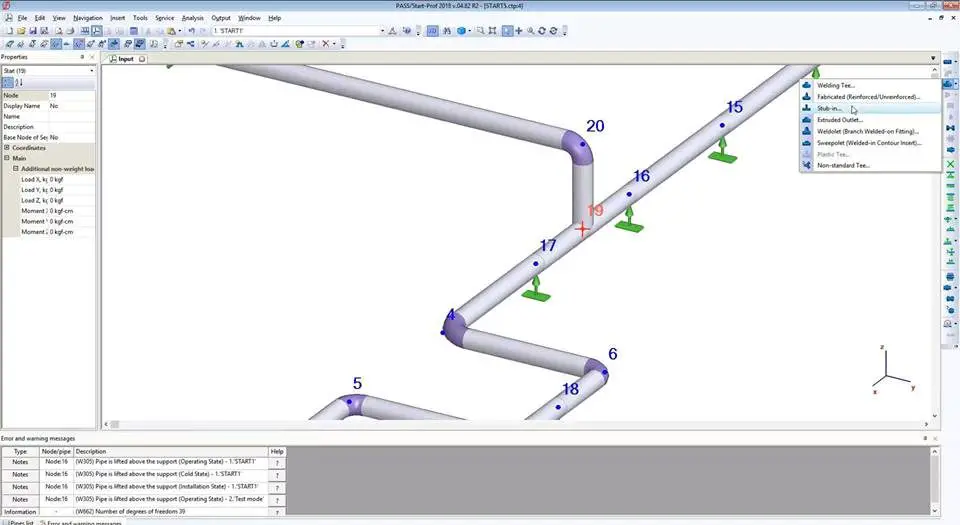Click the Node value field showing 19
Screen dimensions: 960x525
point(70,95)
